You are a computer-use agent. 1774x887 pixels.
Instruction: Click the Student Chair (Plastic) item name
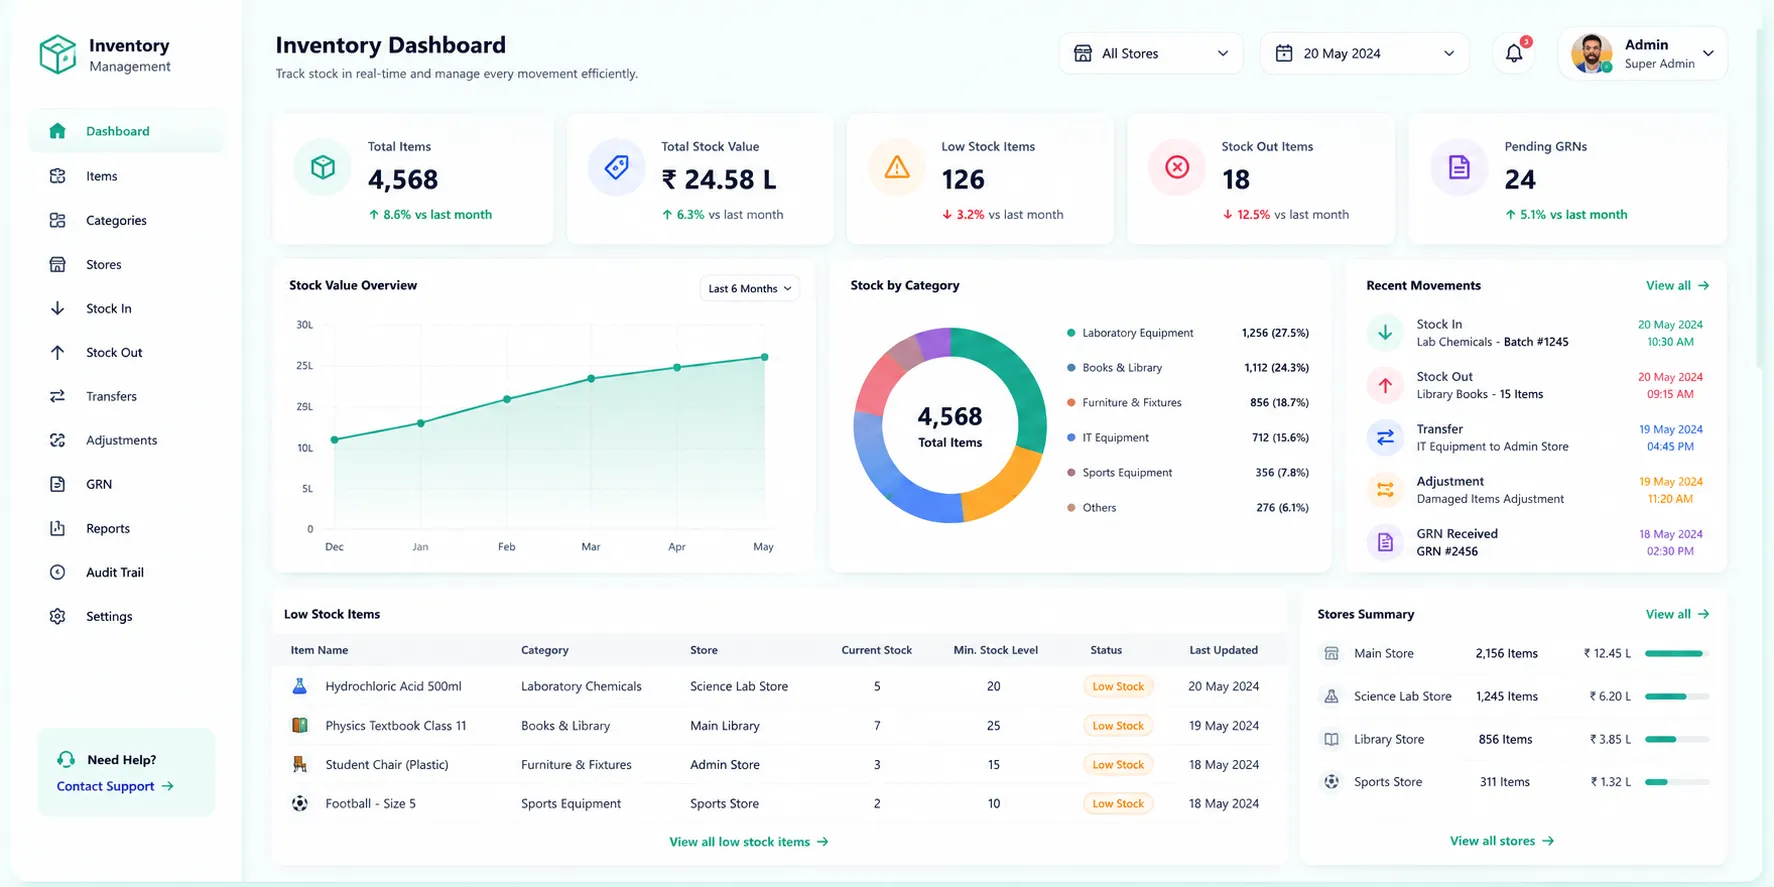[x=387, y=764]
